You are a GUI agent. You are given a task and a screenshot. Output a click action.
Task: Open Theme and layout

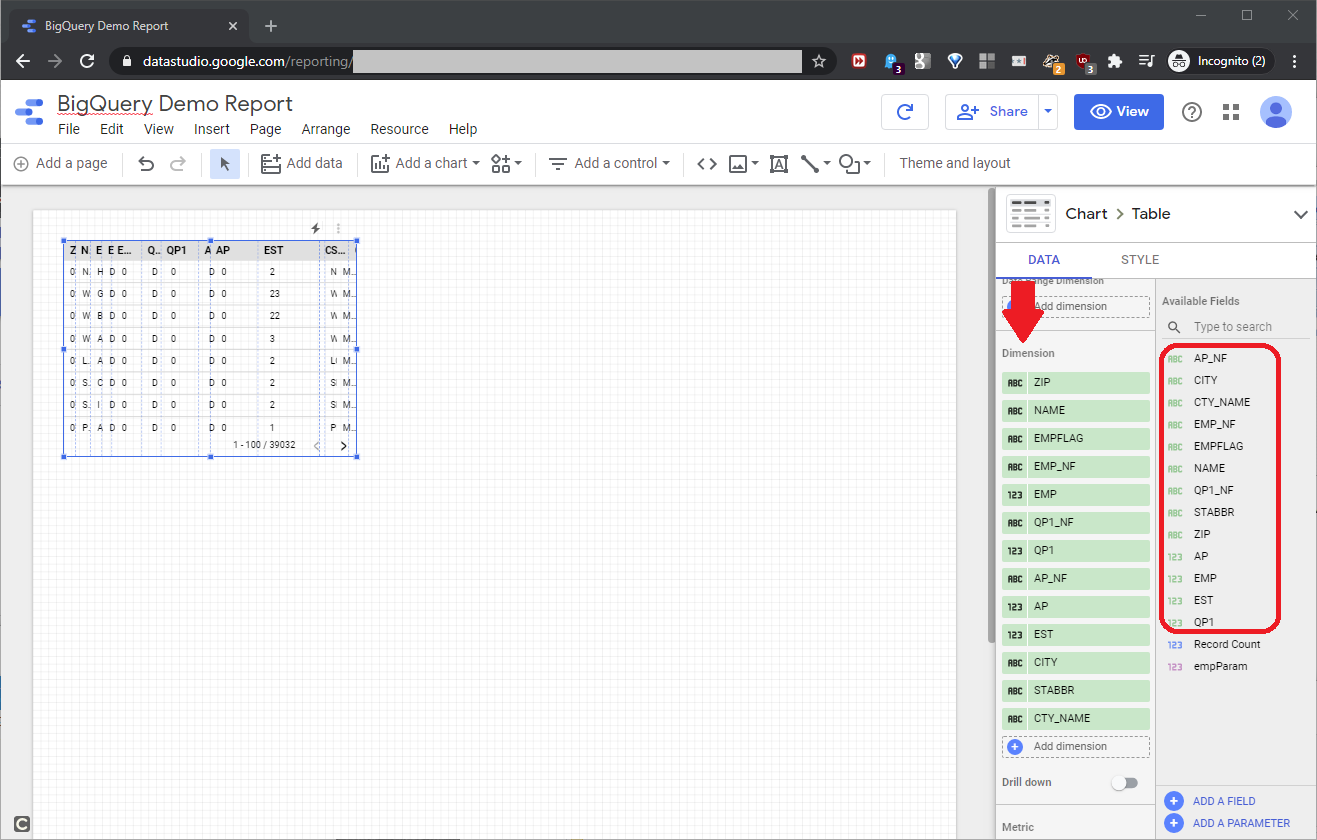click(955, 163)
